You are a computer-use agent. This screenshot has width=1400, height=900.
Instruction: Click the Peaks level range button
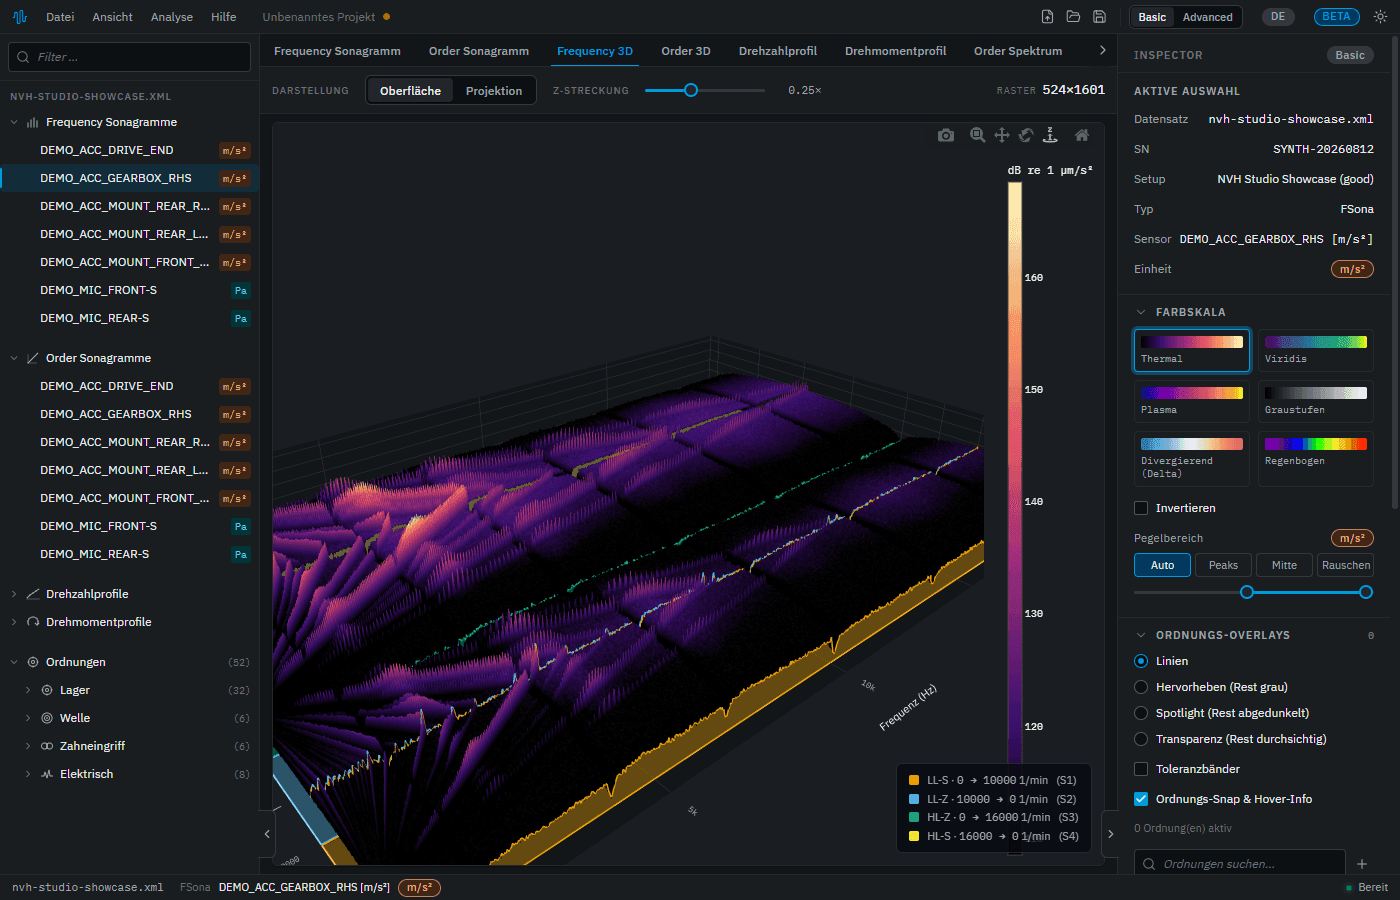pos(1223,565)
